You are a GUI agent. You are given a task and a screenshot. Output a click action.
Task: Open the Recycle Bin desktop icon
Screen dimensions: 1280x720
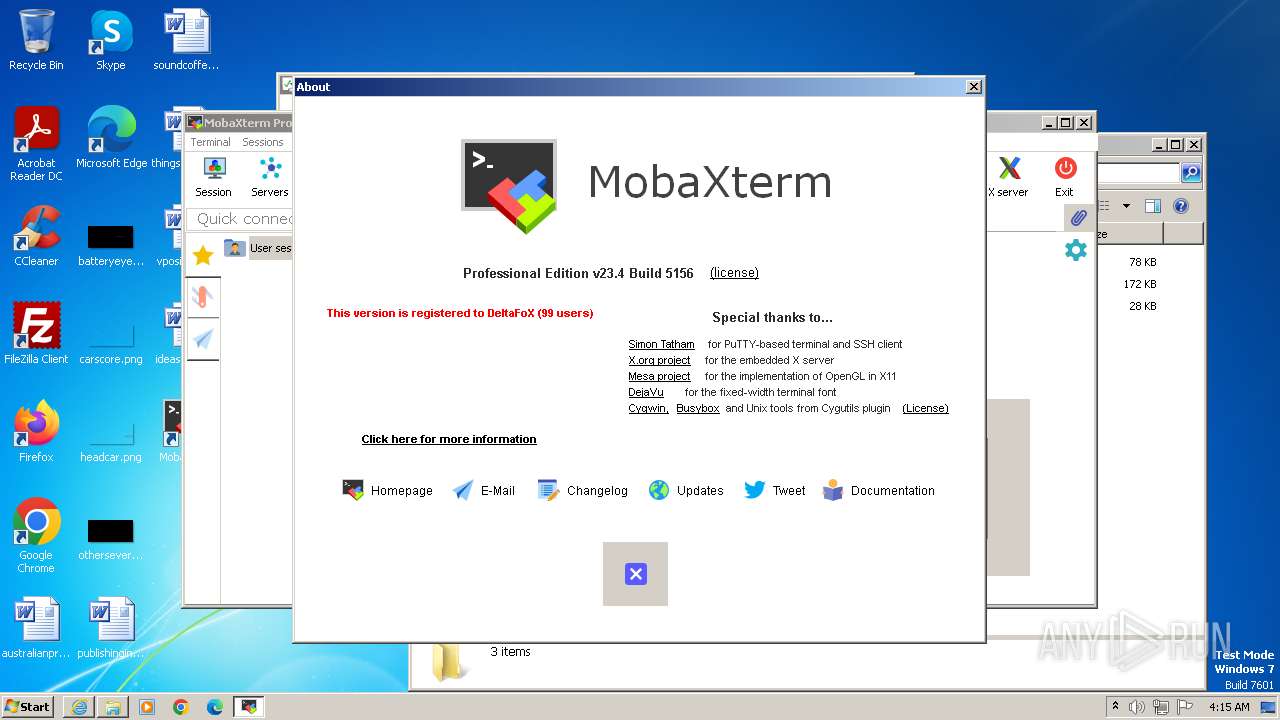[36, 40]
